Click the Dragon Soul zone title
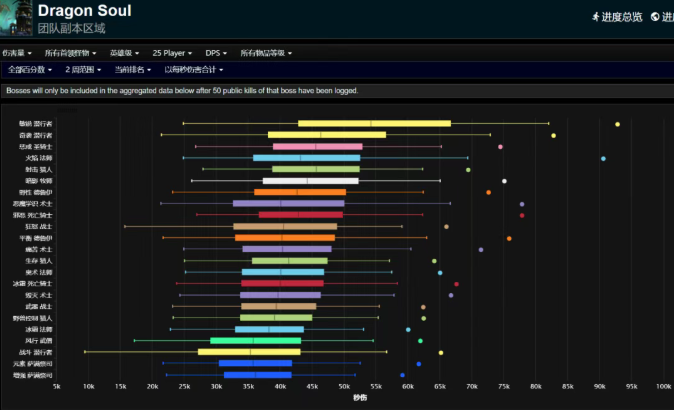676x410 pixels. 84,11
